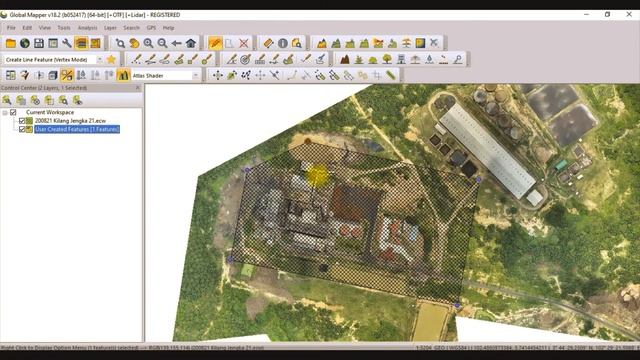Click the water drop classification icon
The image size is (640, 360).
point(429,60)
